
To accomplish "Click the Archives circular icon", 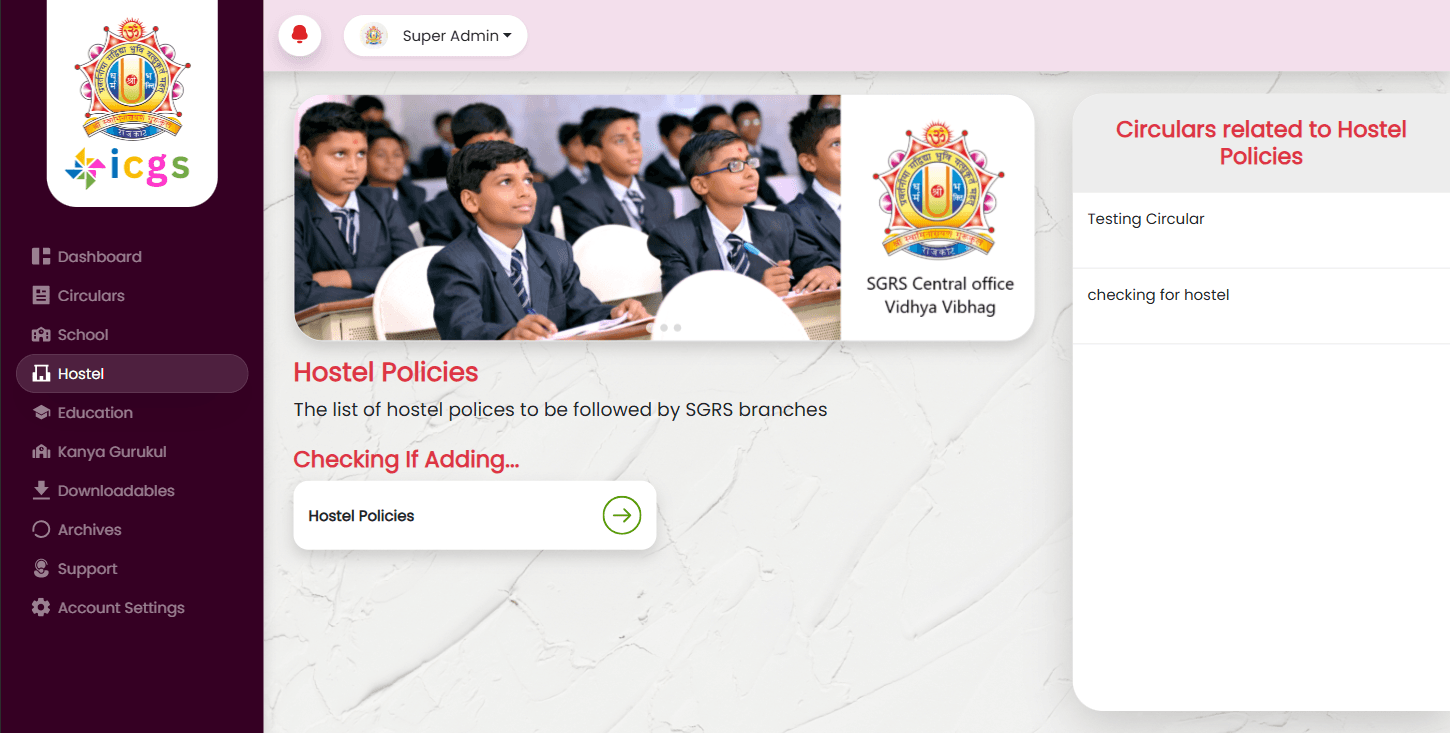I will click(x=41, y=530).
